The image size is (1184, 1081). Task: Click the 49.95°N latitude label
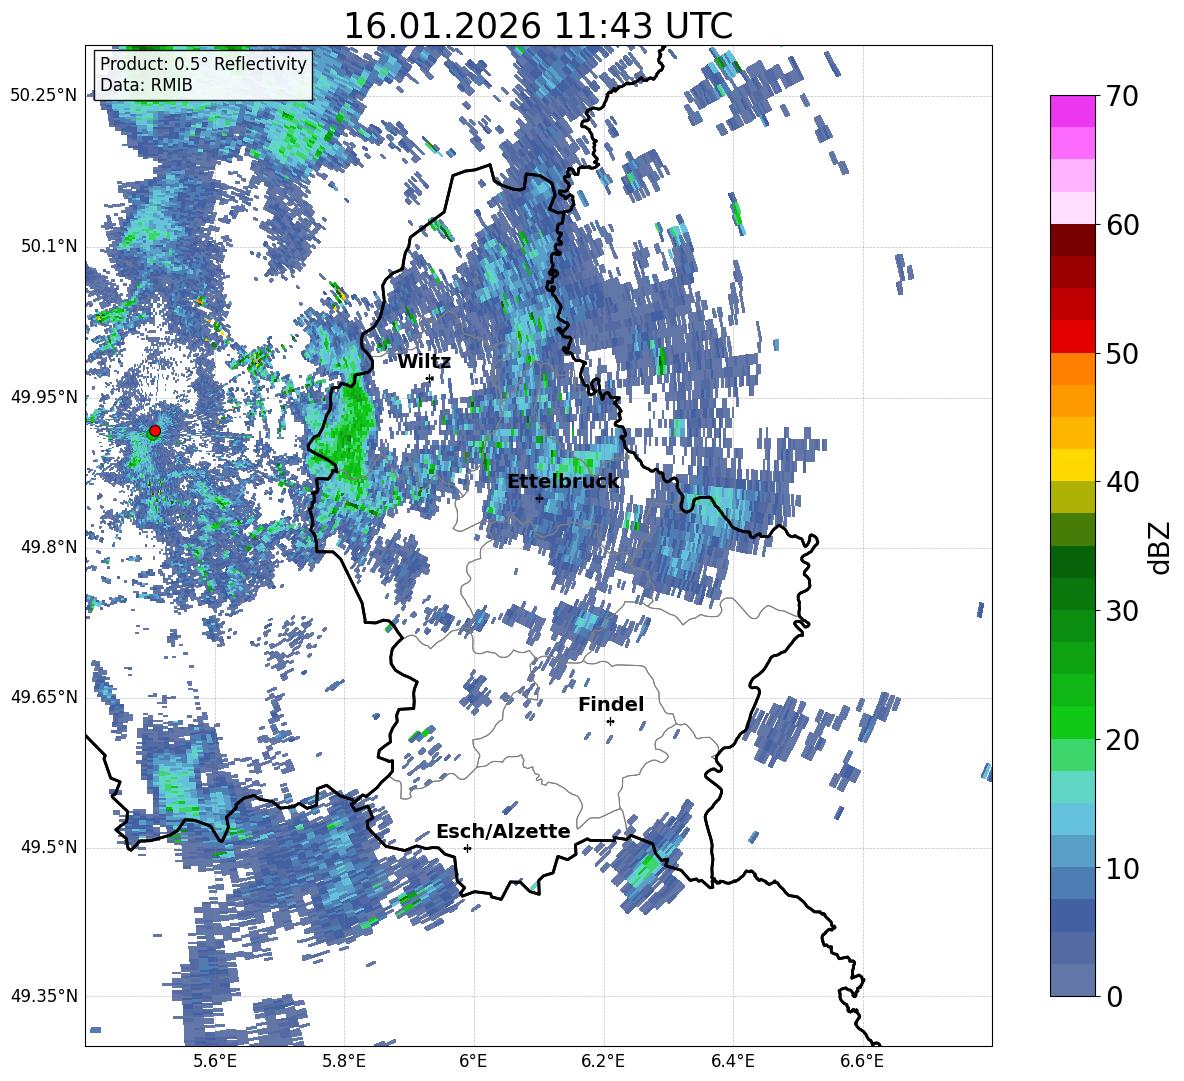click(x=44, y=396)
